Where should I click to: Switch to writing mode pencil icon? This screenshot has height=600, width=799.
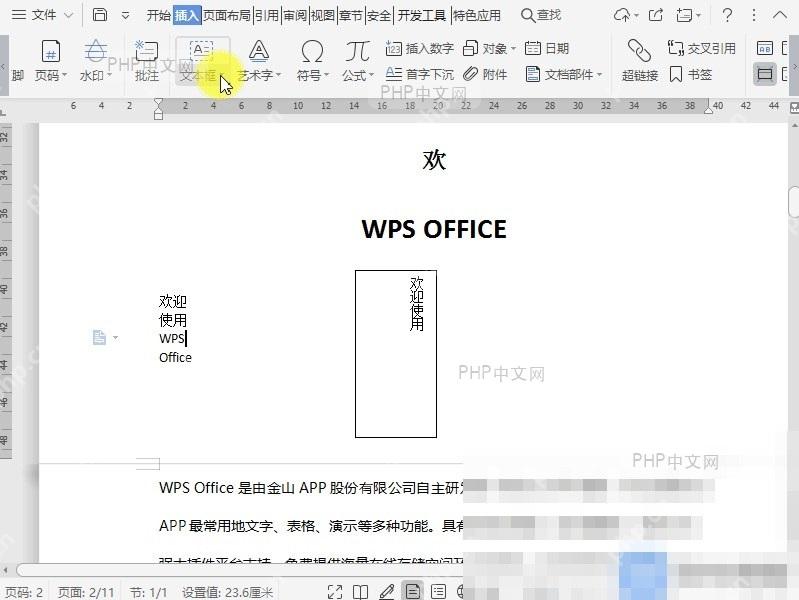387,592
